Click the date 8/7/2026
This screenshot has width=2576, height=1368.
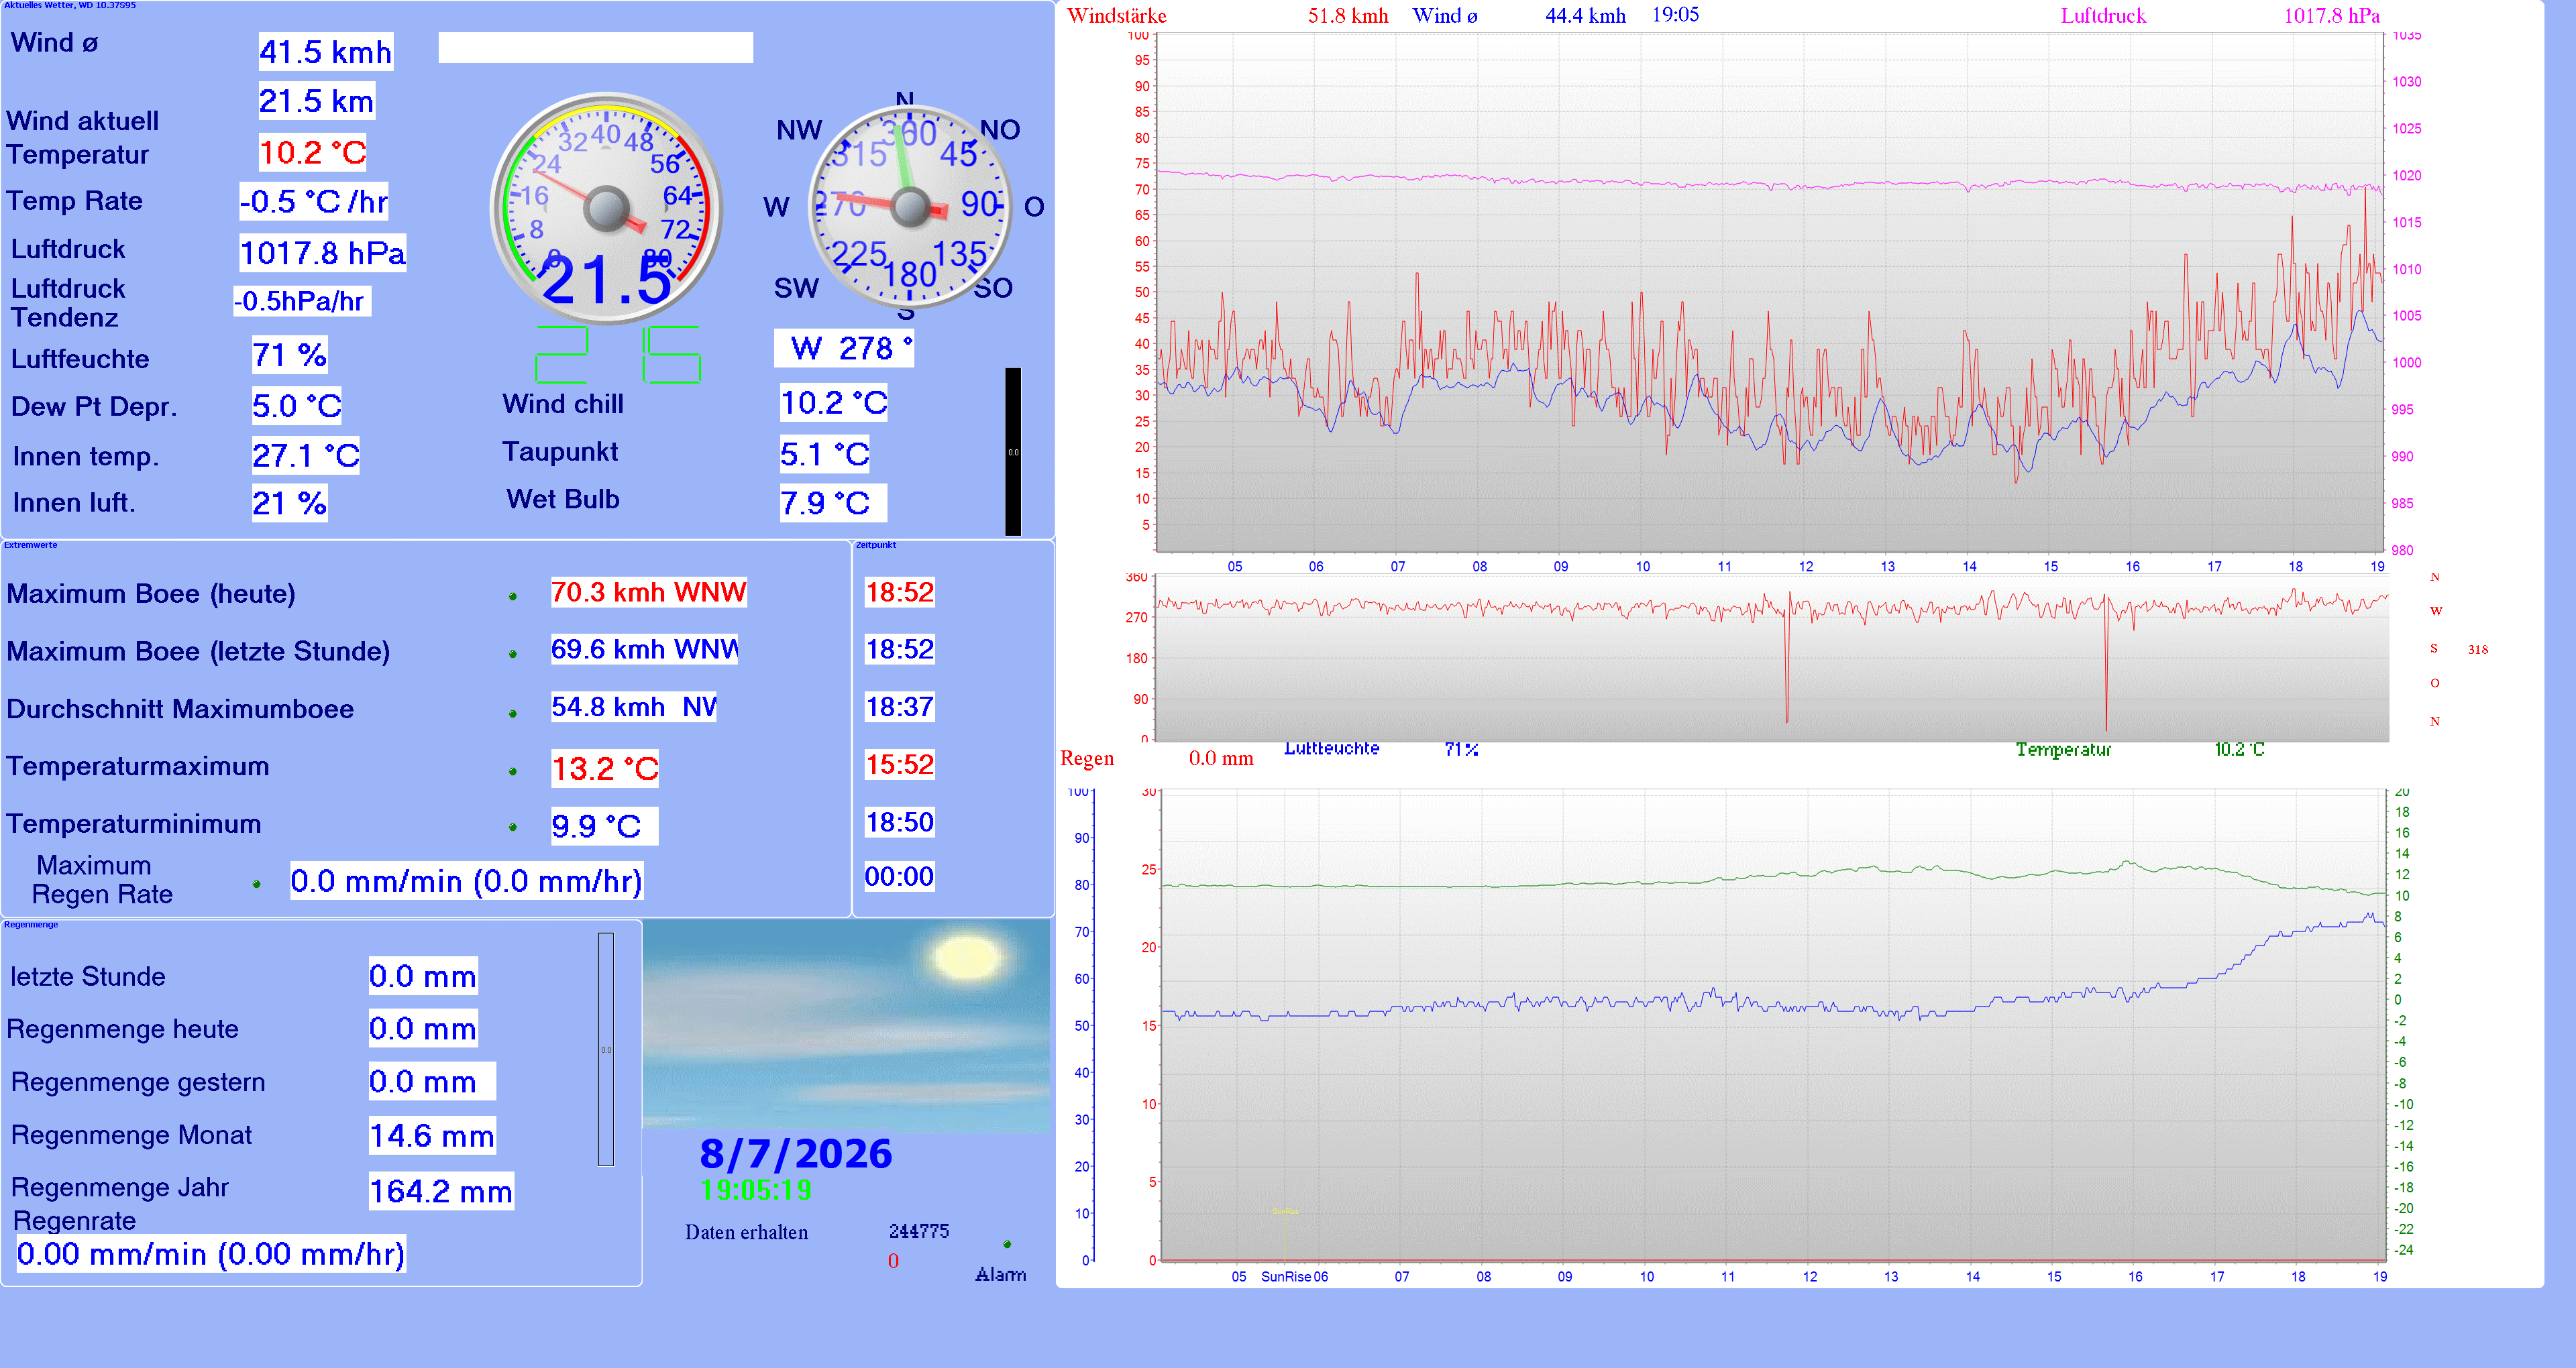[796, 1154]
